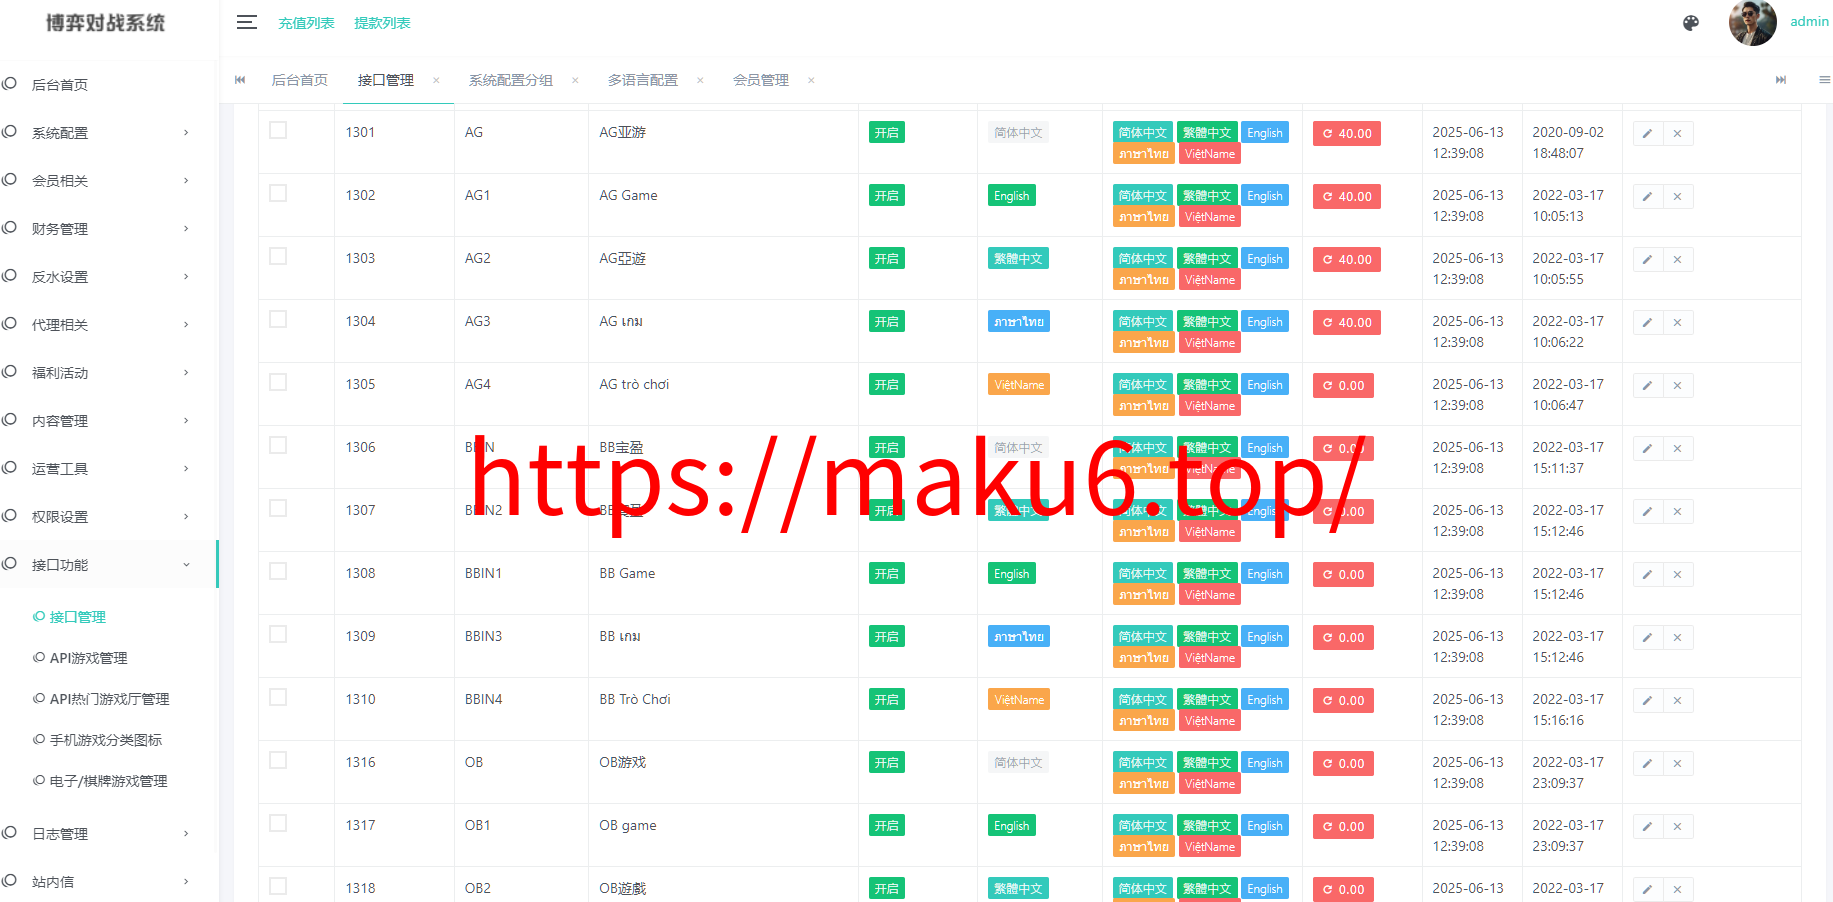Edit row 1304 with pencil icon
The height and width of the screenshot is (902, 1833).
click(1647, 322)
